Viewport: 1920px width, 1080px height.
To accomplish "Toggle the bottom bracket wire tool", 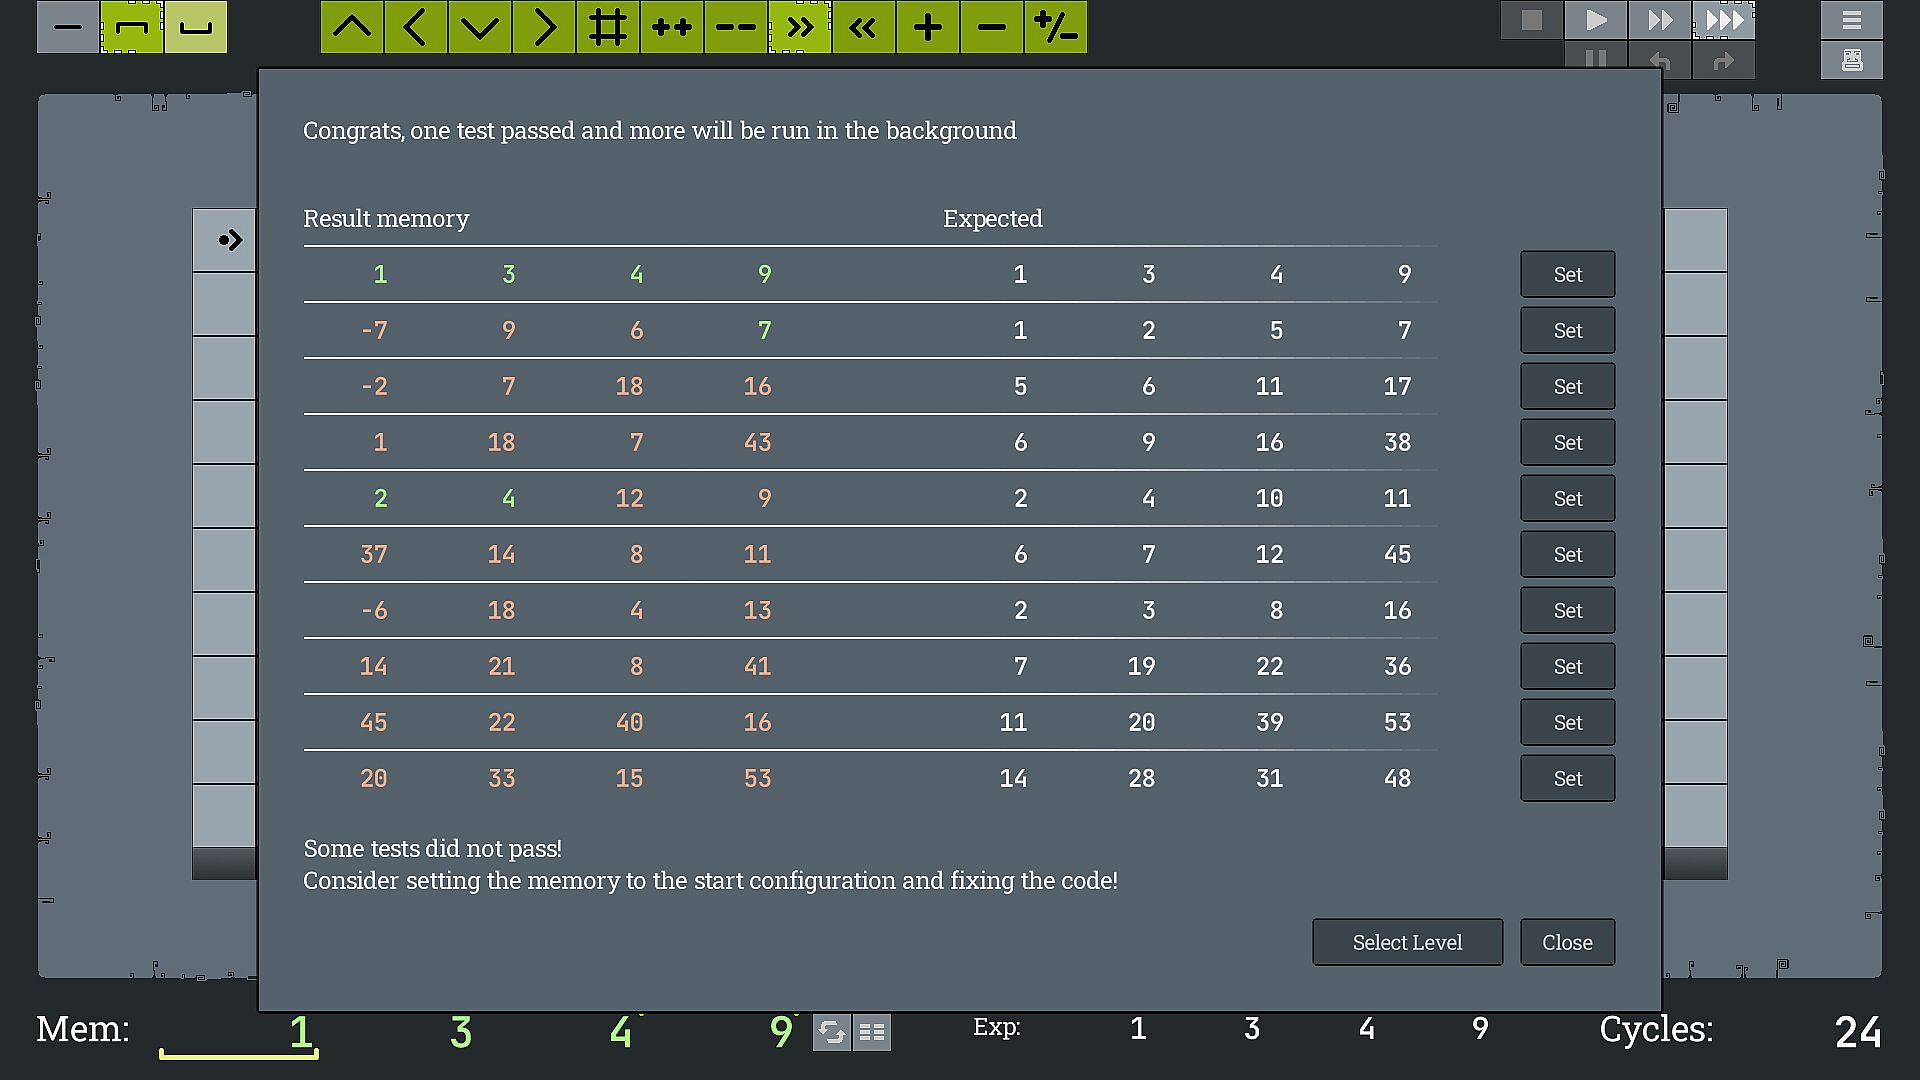I will point(196,27).
